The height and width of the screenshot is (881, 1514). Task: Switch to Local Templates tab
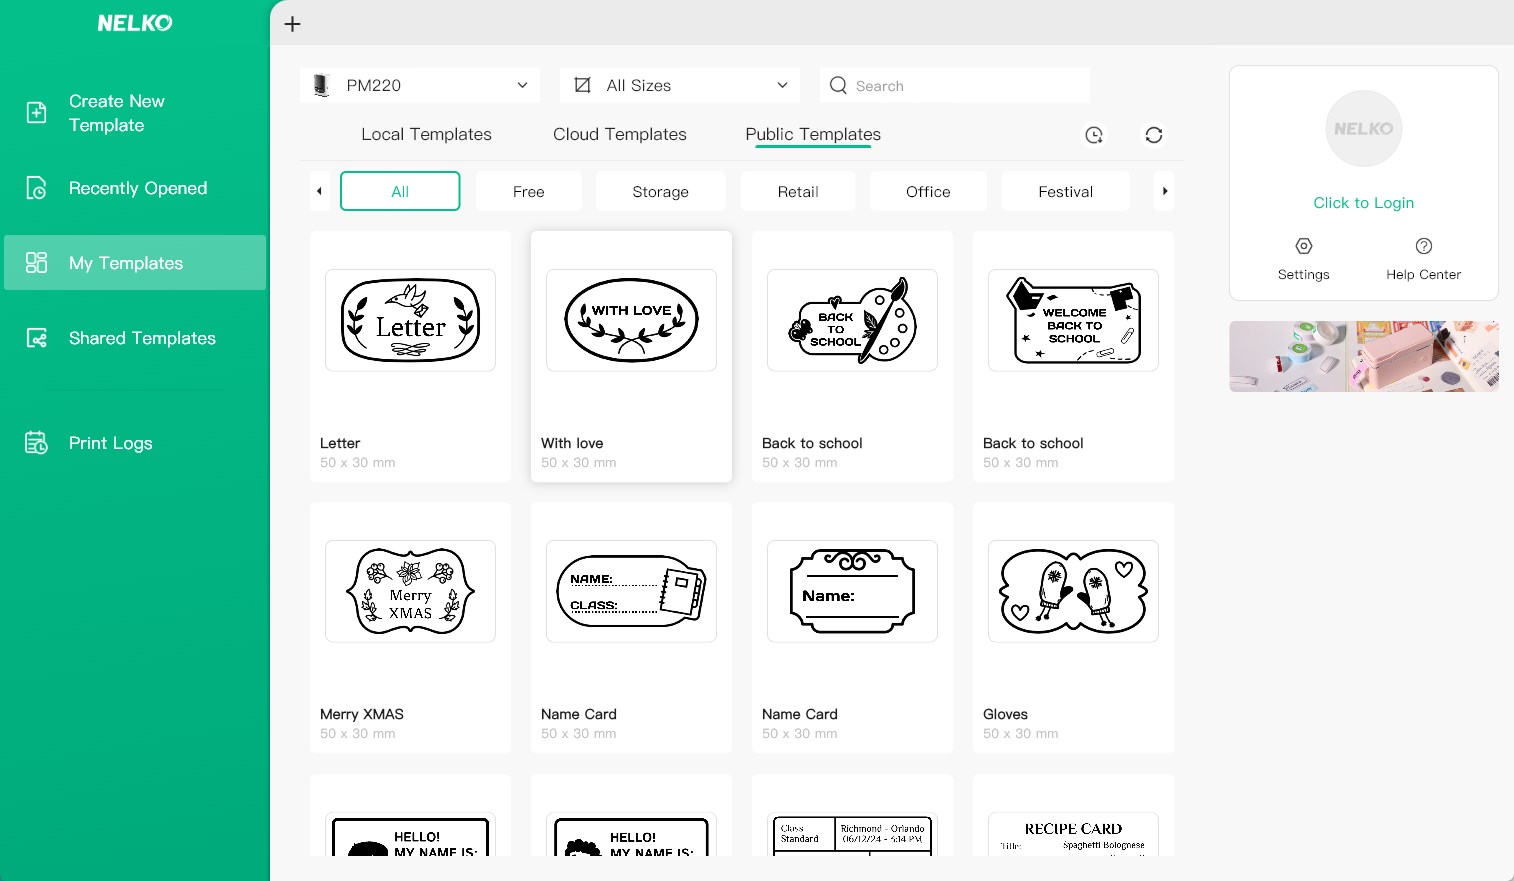pyautogui.click(x=426, y=134)
